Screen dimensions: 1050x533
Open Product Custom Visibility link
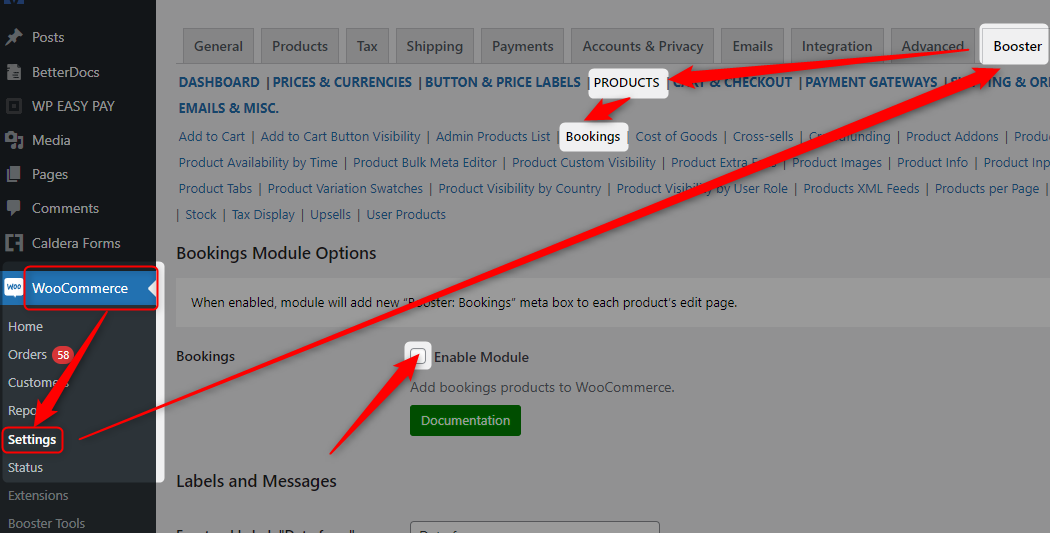point(584,163)
